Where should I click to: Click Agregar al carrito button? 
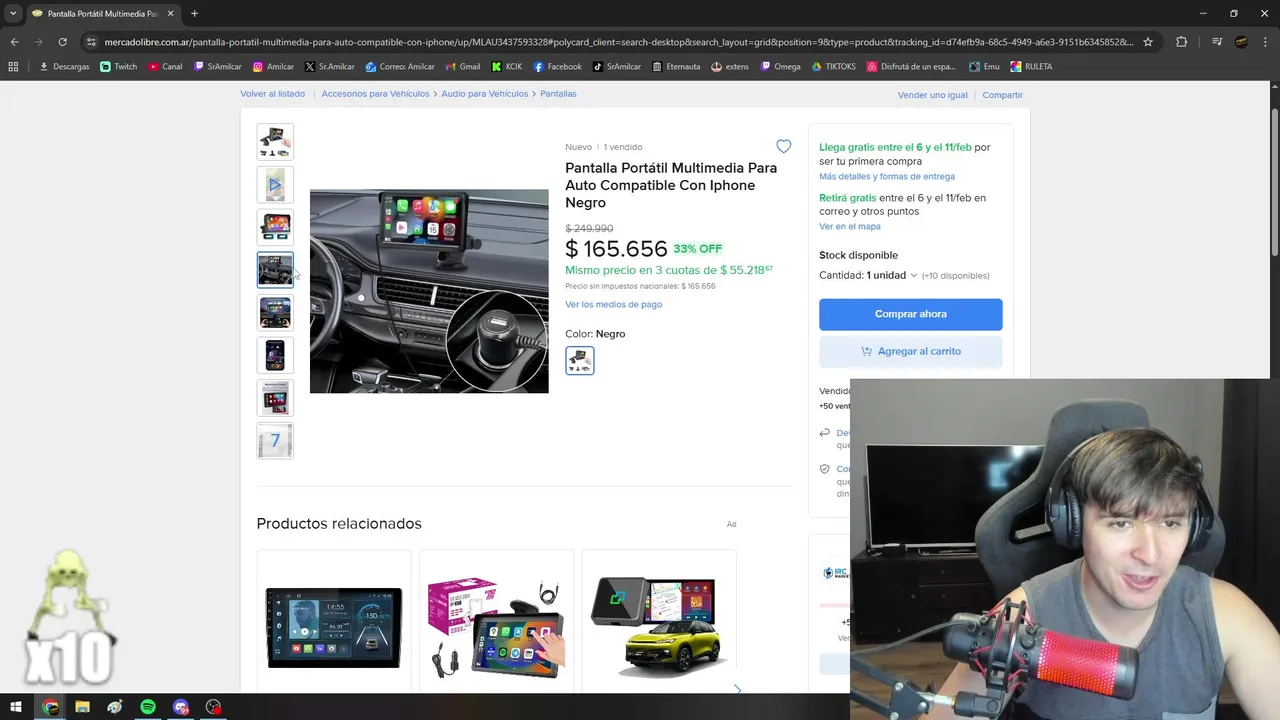[910, 351]
